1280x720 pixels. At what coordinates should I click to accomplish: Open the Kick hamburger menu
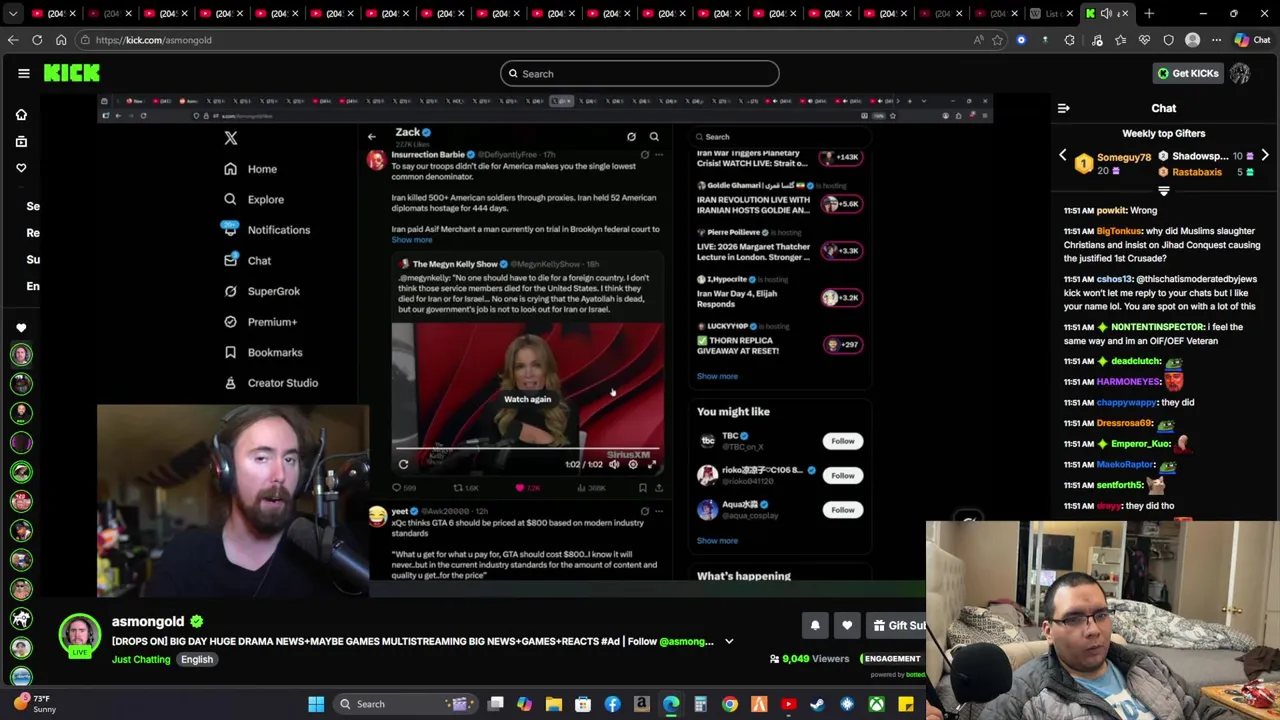pos(23,73)
